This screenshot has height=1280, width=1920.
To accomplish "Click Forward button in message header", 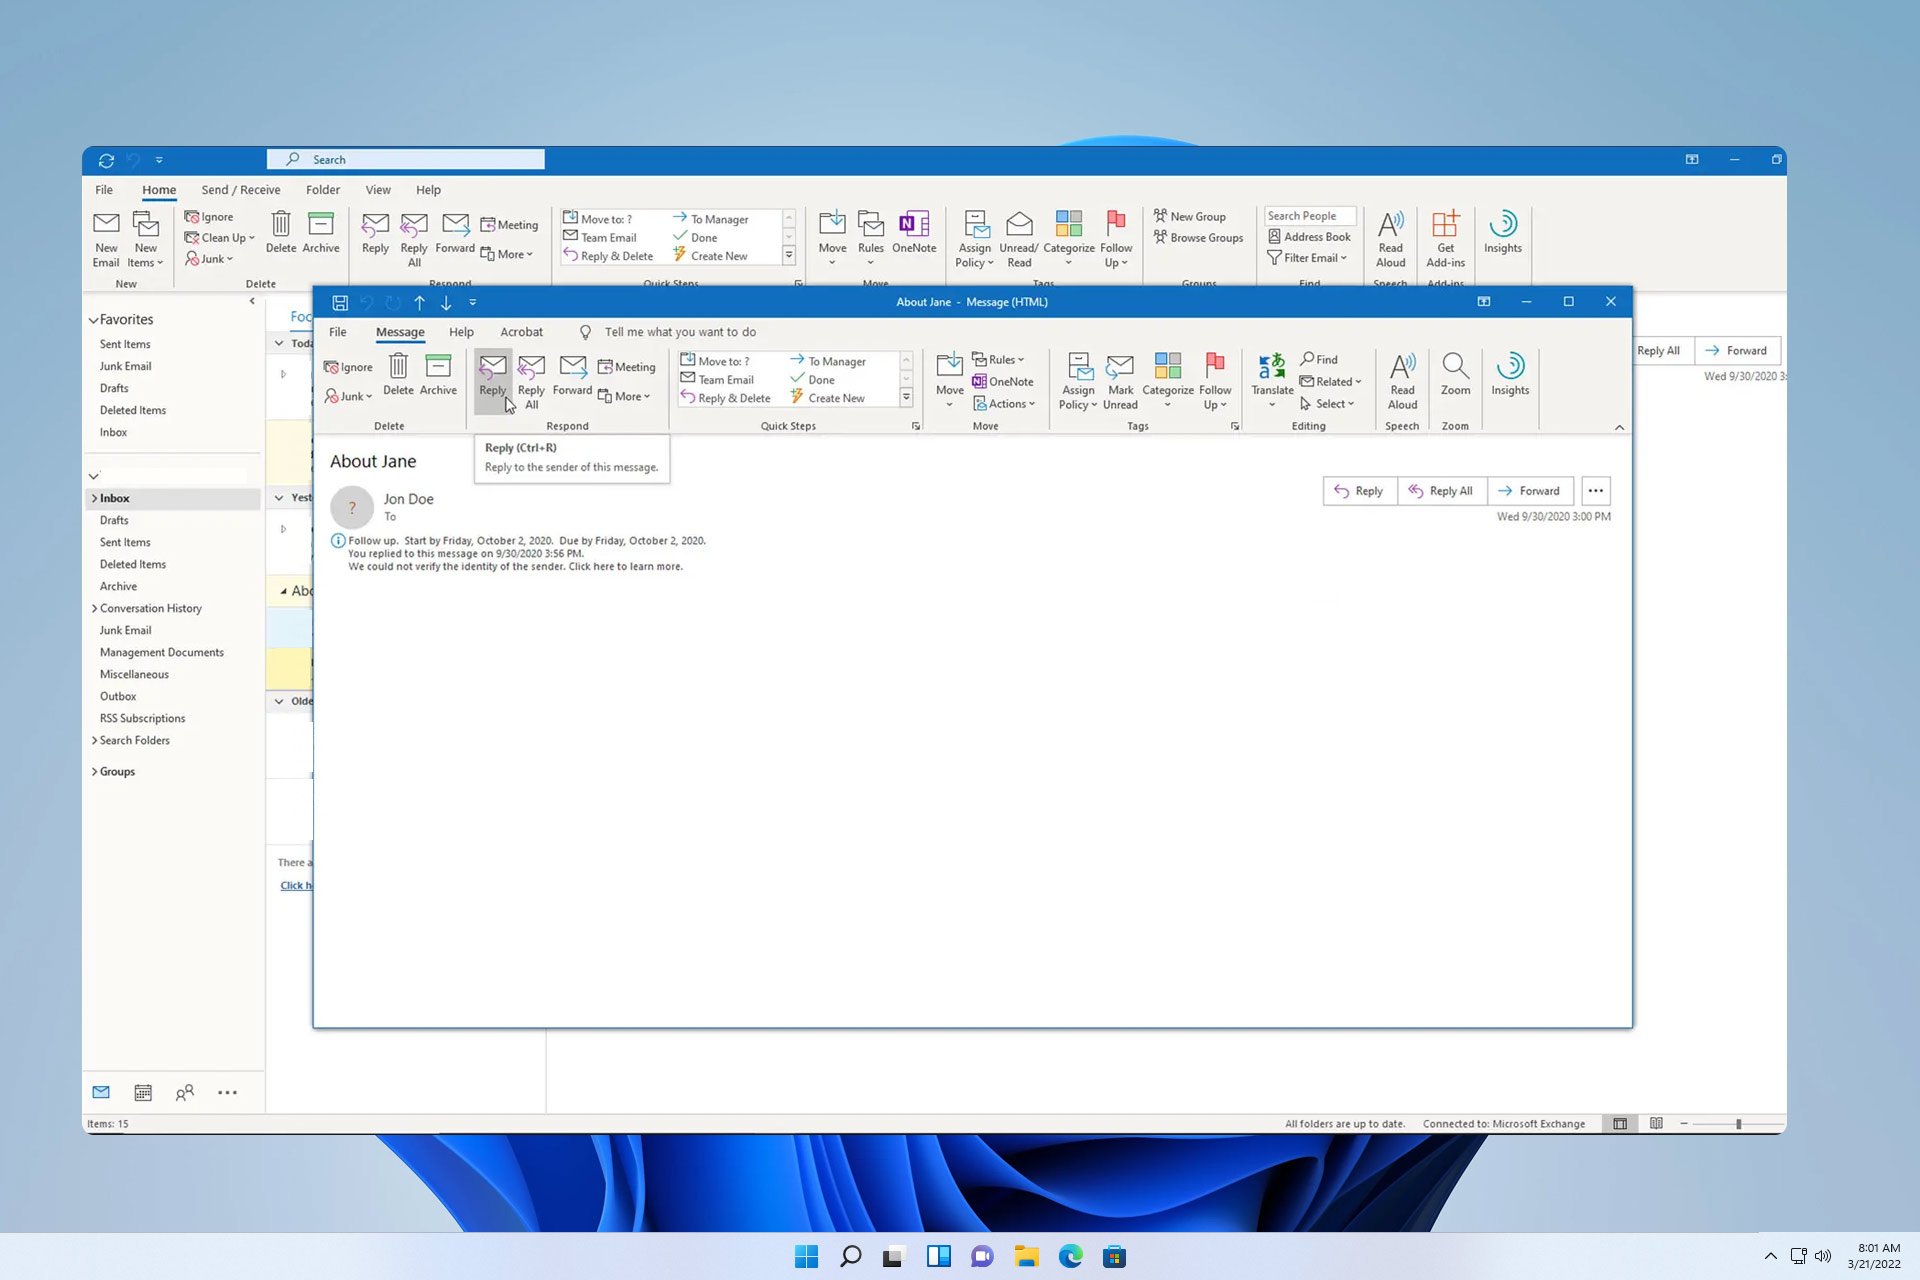I will coord(1530,491).
